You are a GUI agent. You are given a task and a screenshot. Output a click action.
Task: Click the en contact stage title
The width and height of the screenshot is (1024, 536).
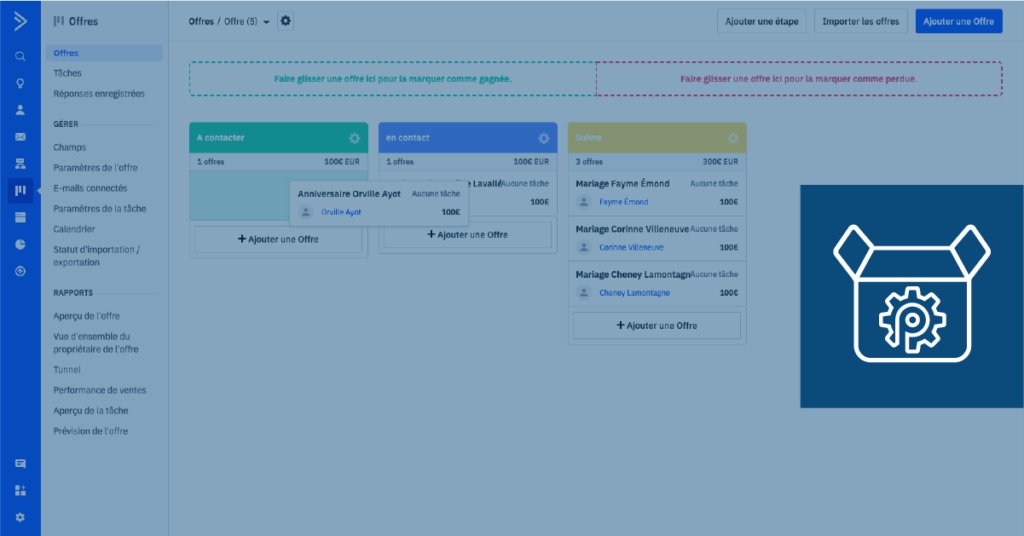click(x=408, y=138)
